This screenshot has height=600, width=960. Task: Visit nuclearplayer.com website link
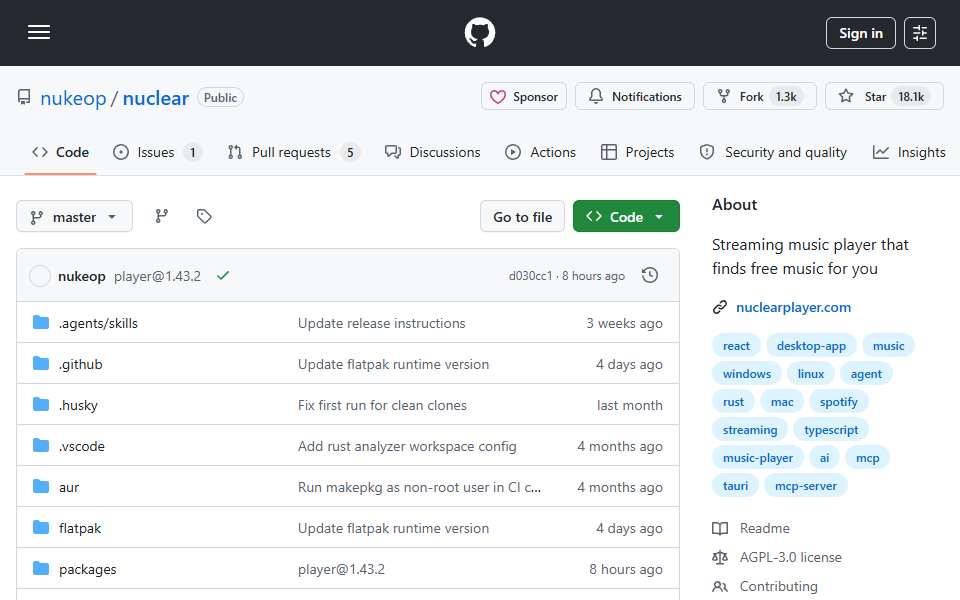[x=793, y=307]
